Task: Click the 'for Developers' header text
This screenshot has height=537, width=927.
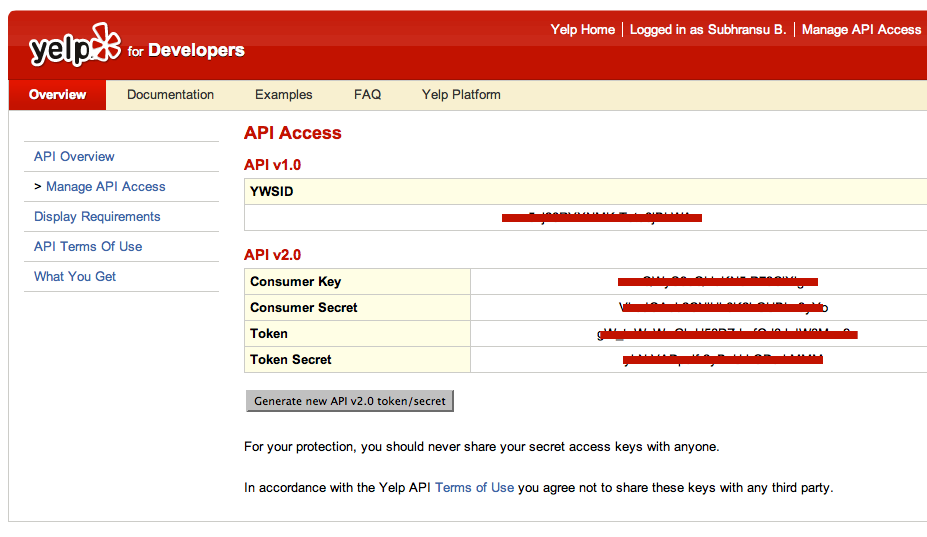Action: click(x=186, y=50)
